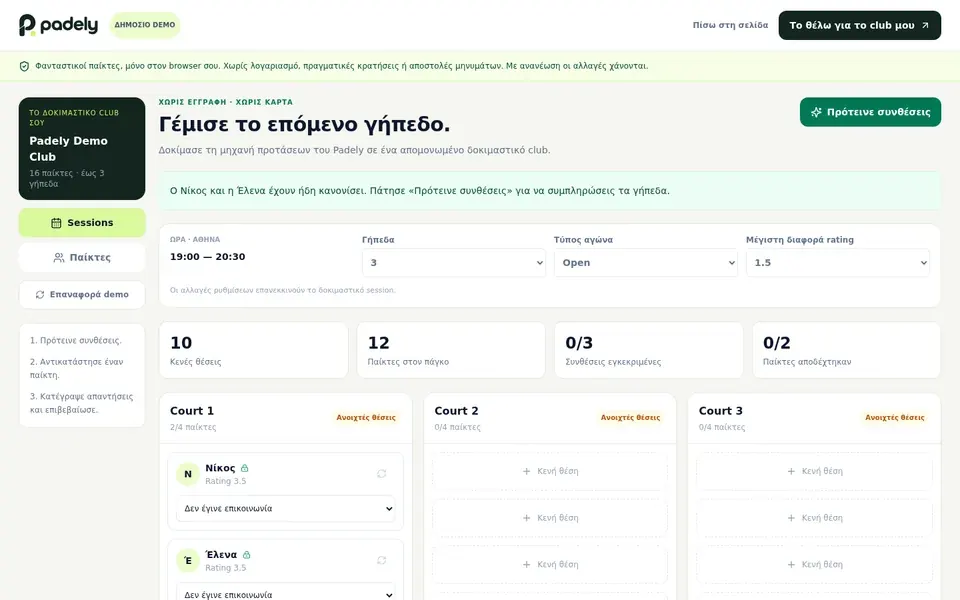Click the lock icon next to Έλενα

[246, 555]
